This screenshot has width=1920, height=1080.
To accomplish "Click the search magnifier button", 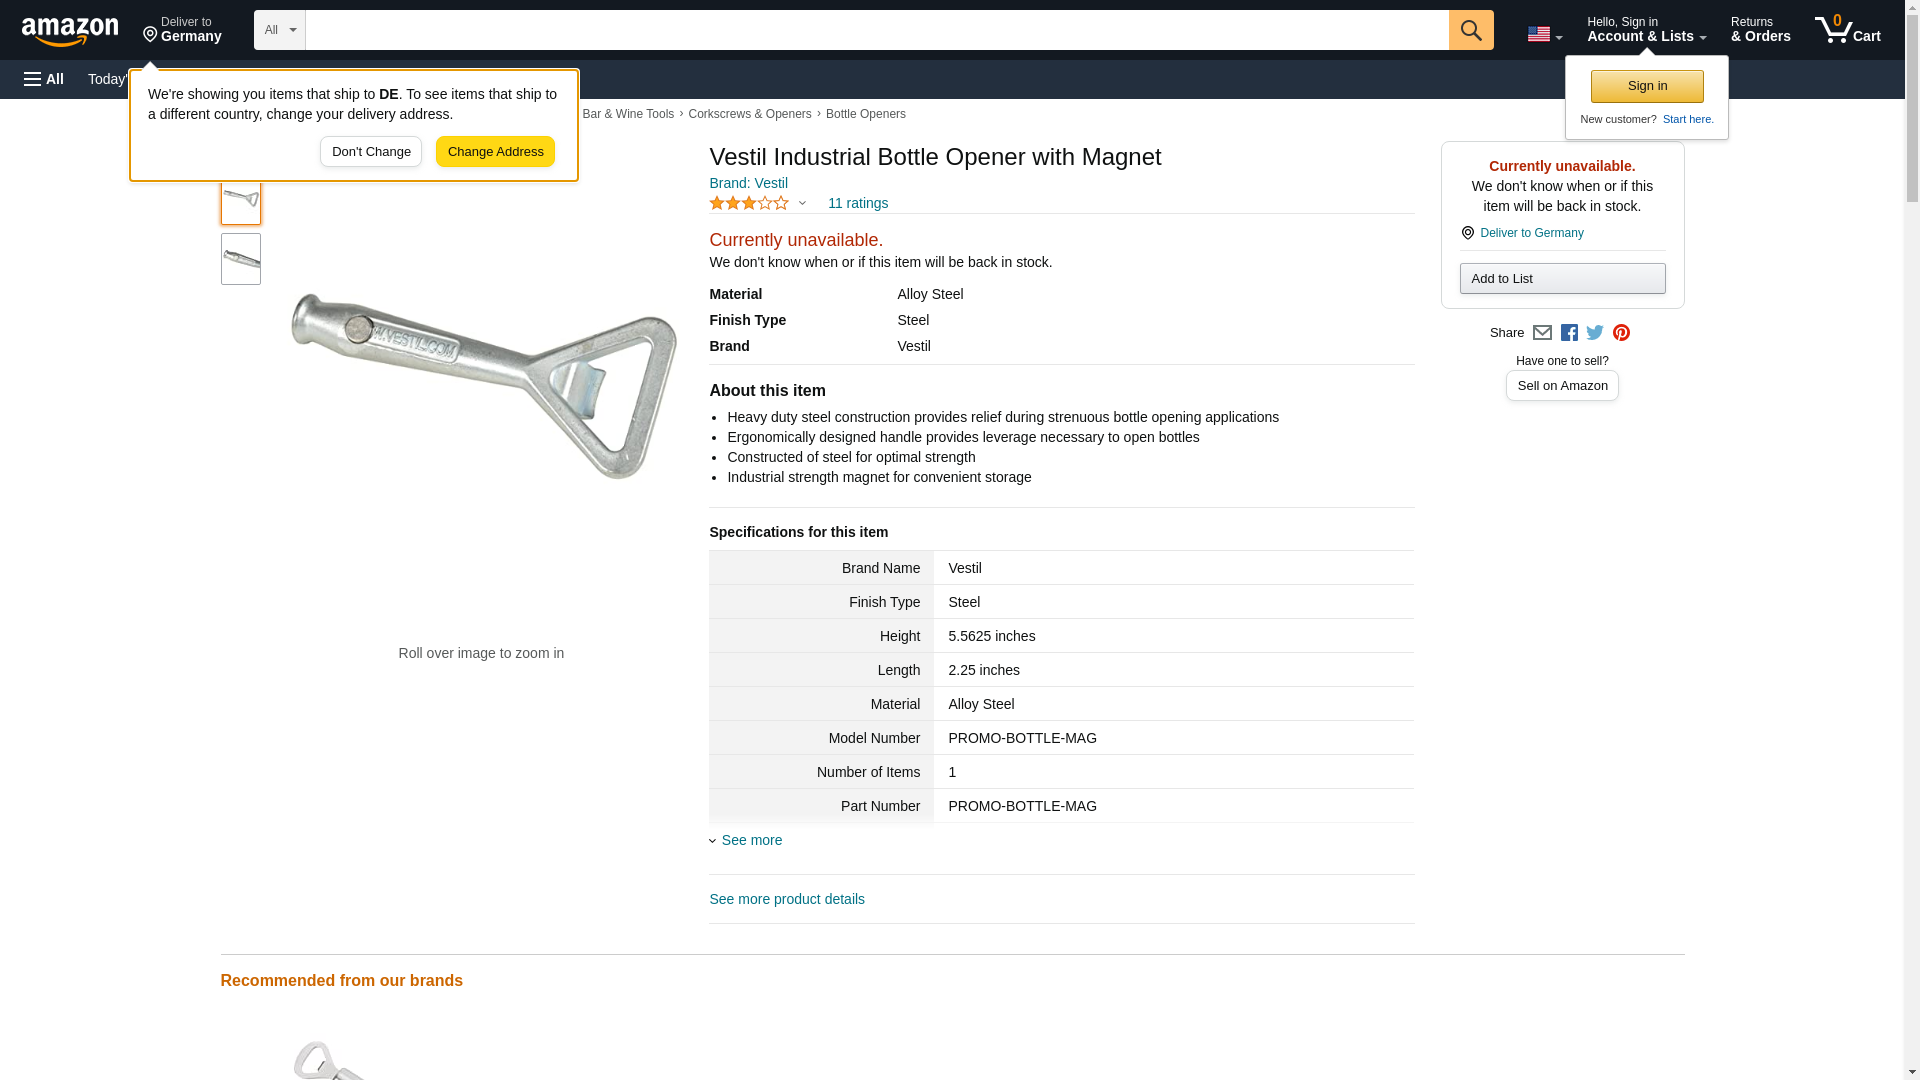I will (x=1470, y=30).
